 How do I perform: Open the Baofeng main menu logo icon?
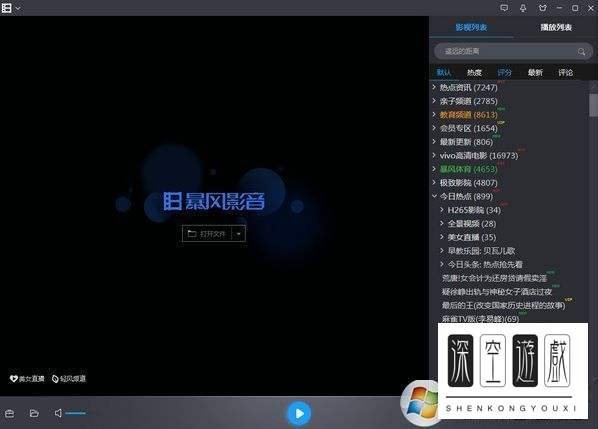pos(6,8)
